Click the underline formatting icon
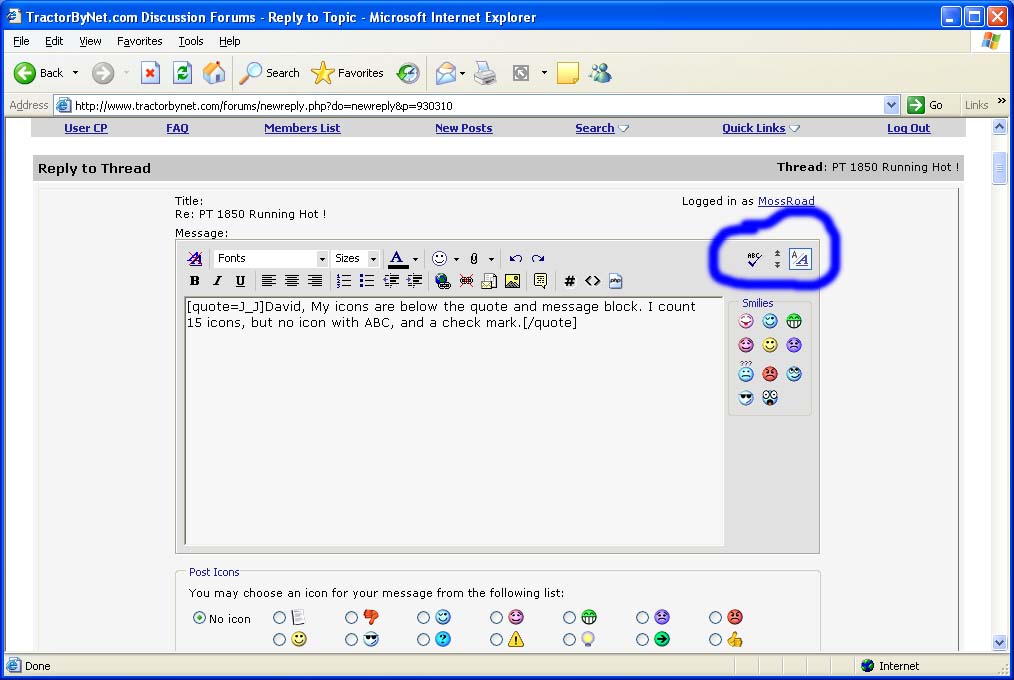 pyautogui.click(x=240, y=281)
